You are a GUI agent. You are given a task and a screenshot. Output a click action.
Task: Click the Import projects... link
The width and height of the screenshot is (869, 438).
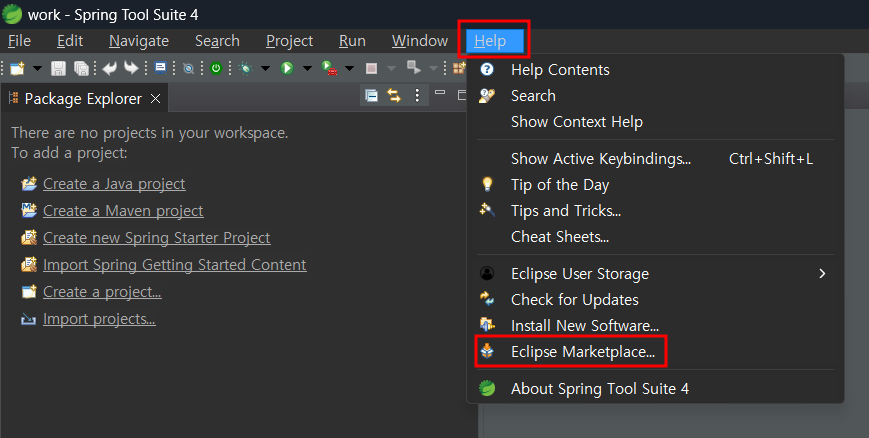99,319
